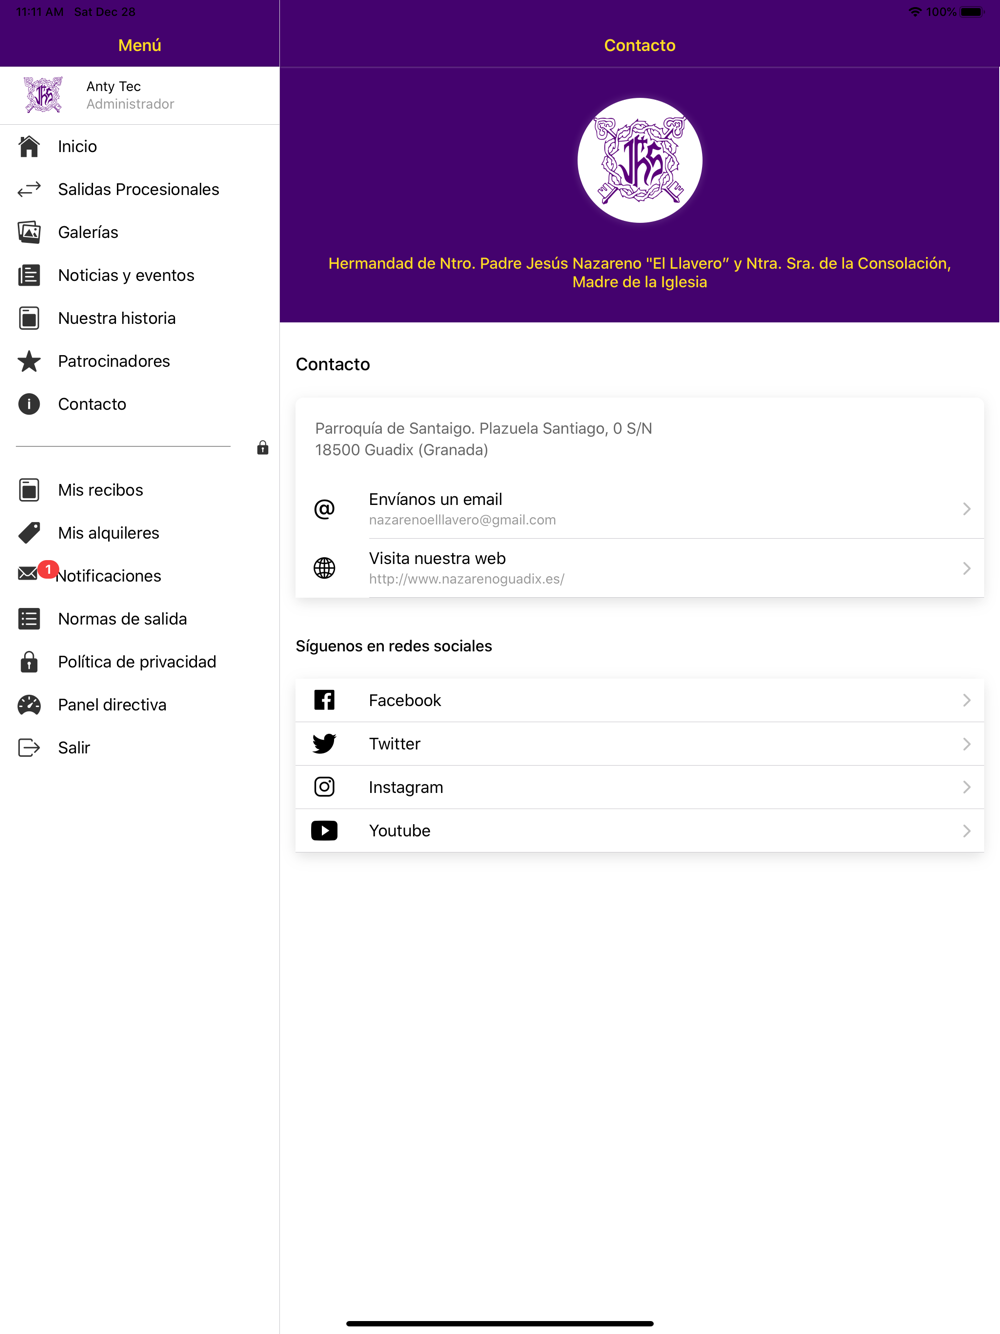Open the nazarenoguadix.es website link
1000x1334 pixels.
[466, 579]
